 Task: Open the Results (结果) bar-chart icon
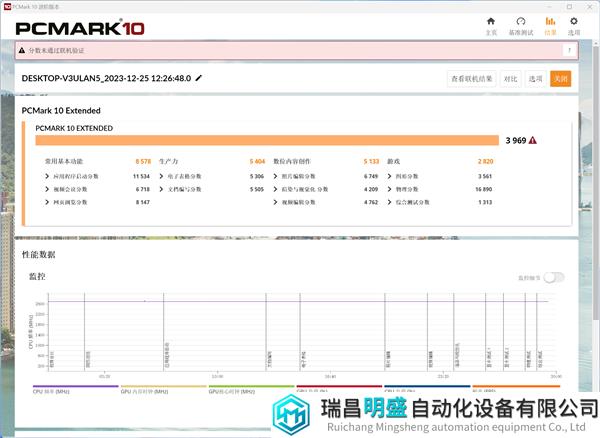click(550, 21)
